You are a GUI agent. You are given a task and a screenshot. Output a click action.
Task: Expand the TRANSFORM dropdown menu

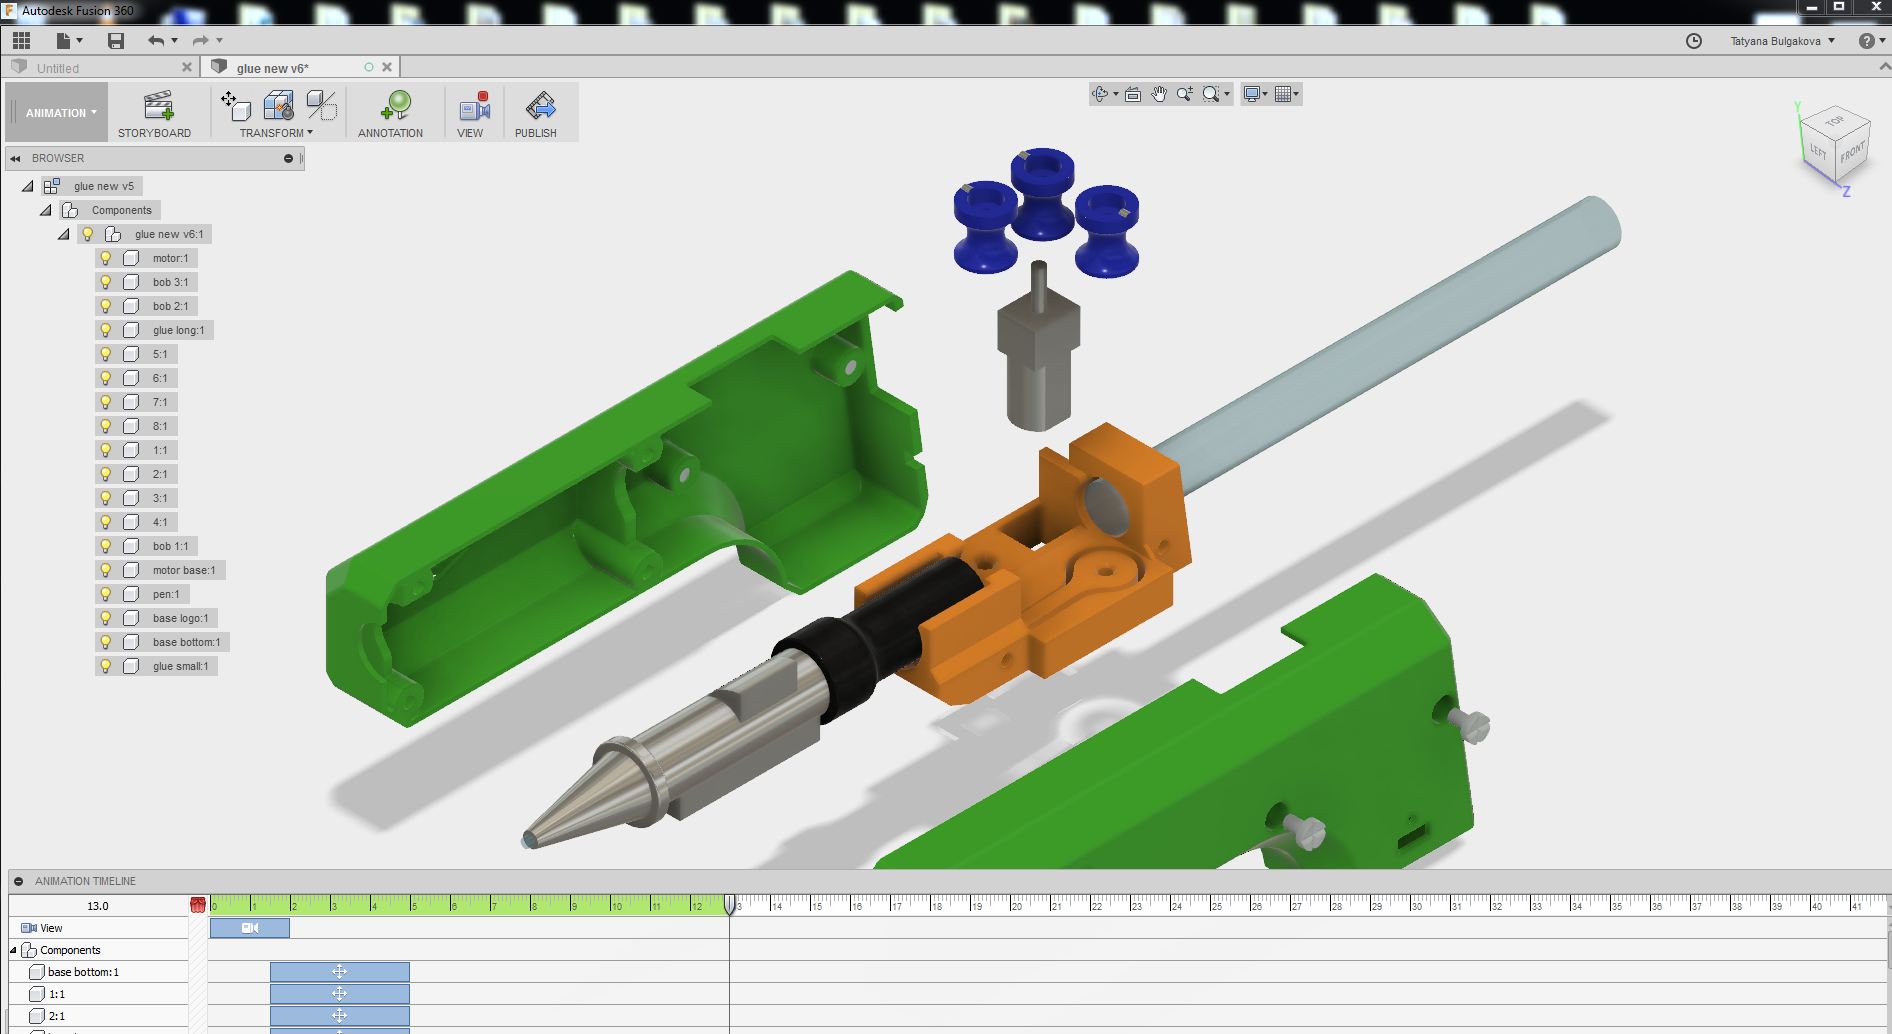276,133
